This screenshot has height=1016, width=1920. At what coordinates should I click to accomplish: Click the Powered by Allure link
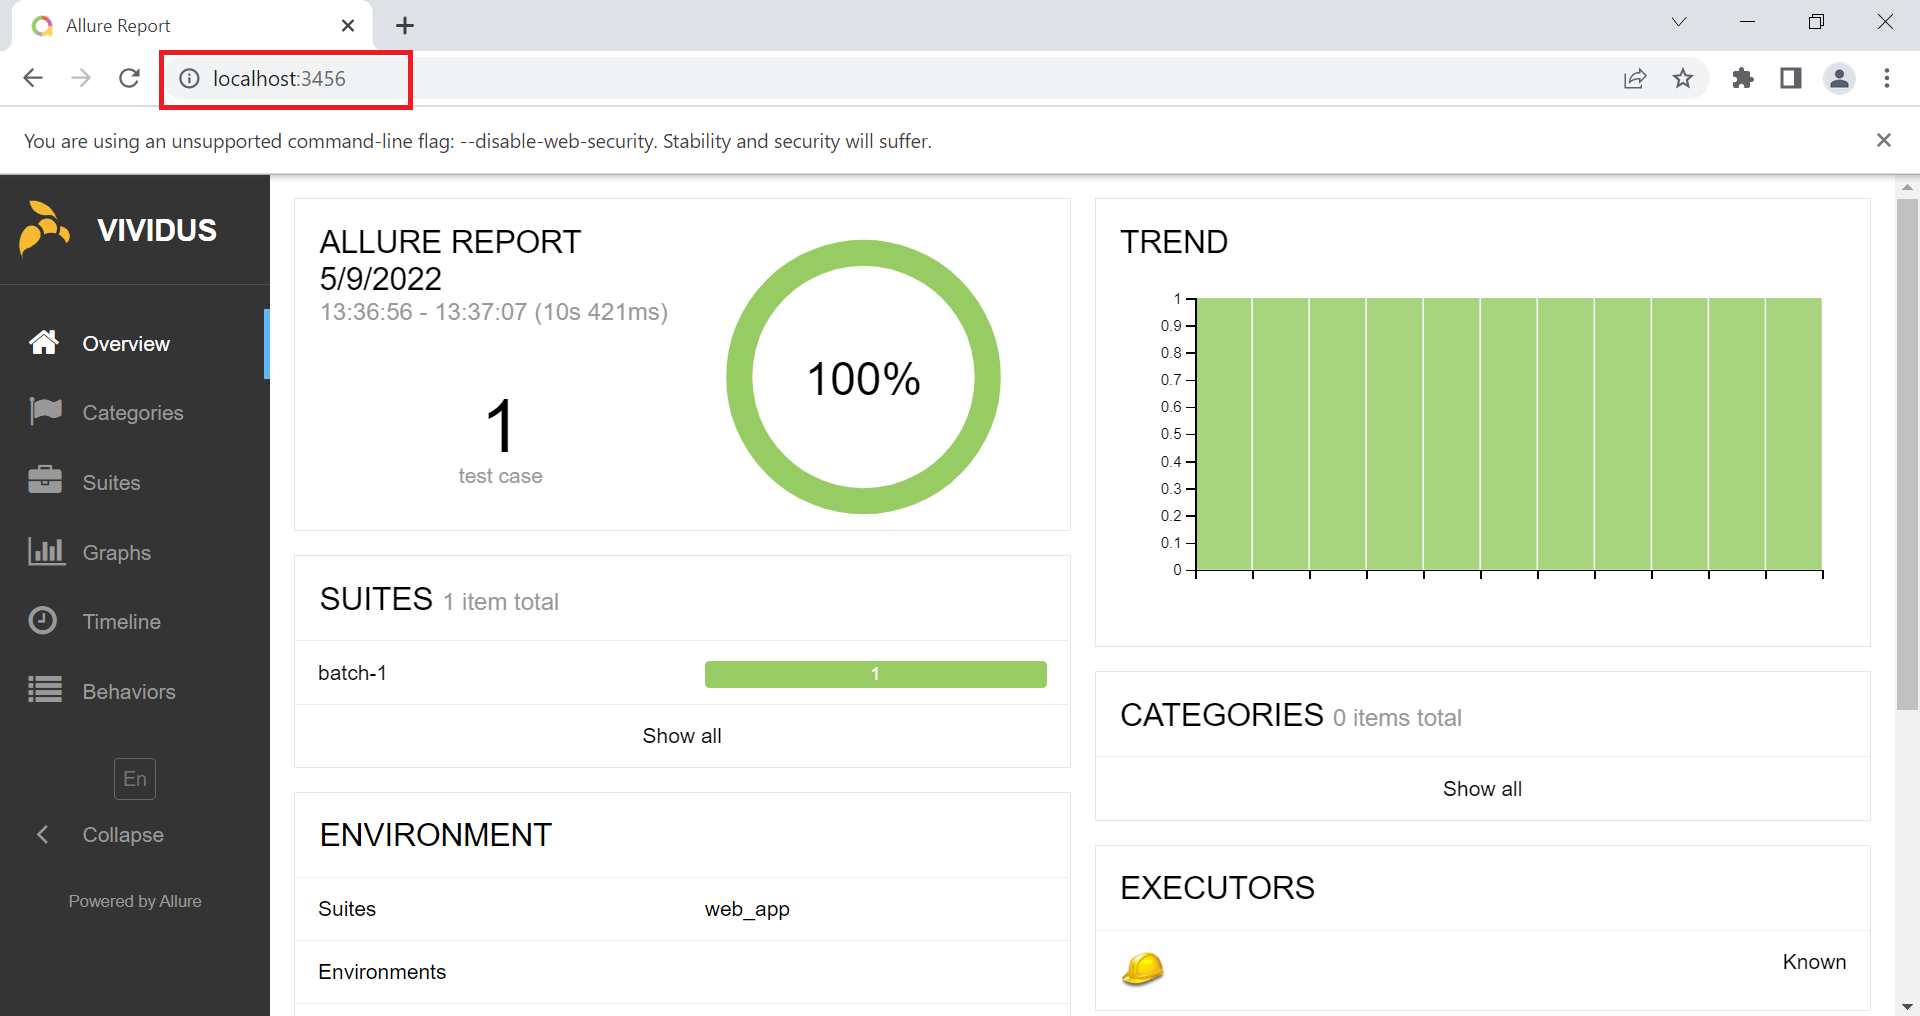tap(134, 900)
